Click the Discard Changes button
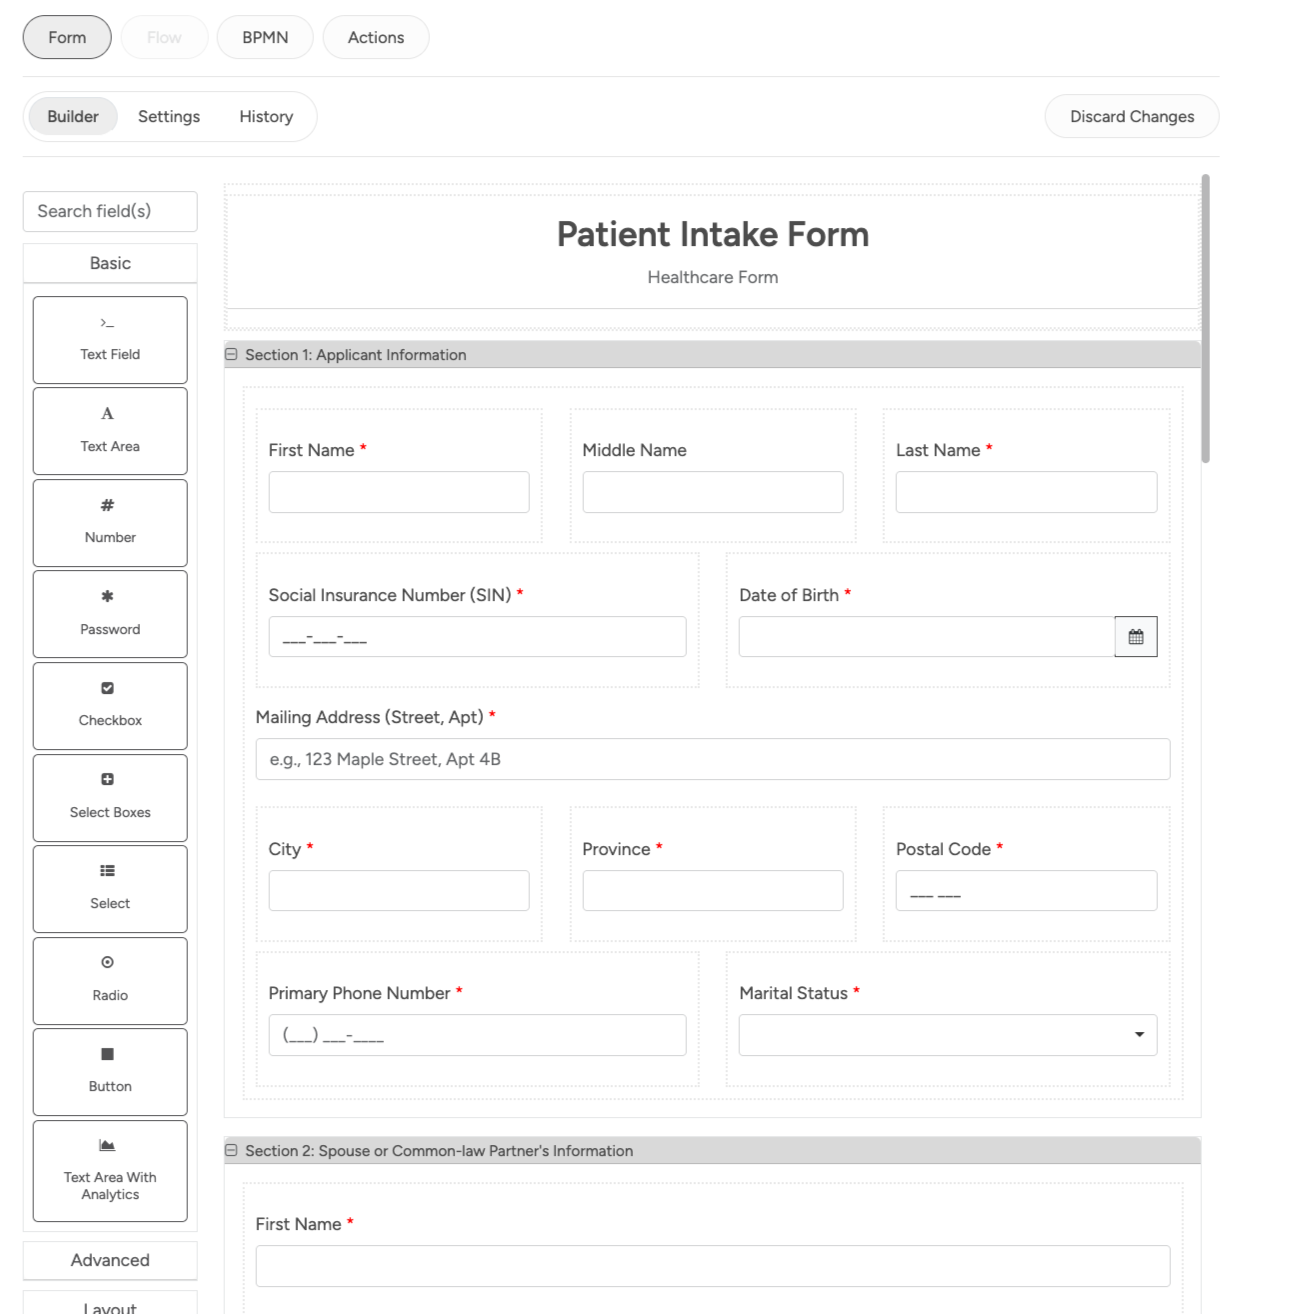 coord(1131,117)
